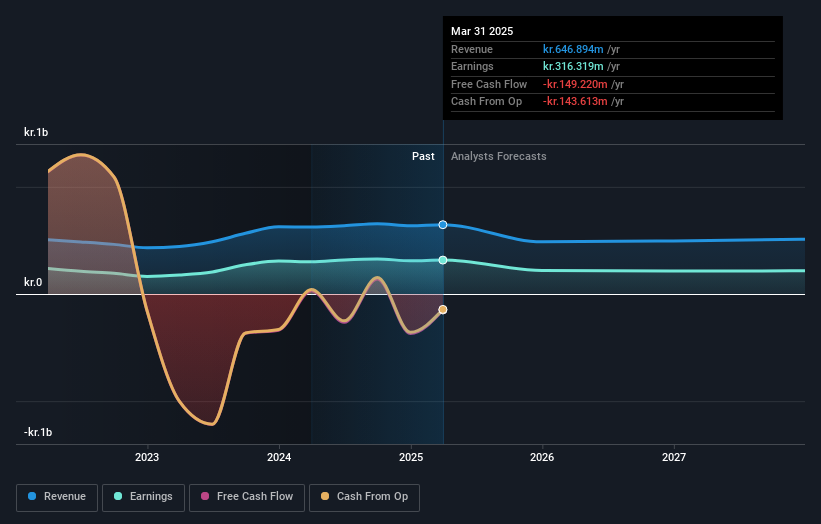The height and width of the screenshot is (524, 821).
Task: Click the Past label
Action: pyautogui.click(x=423, y=157)
